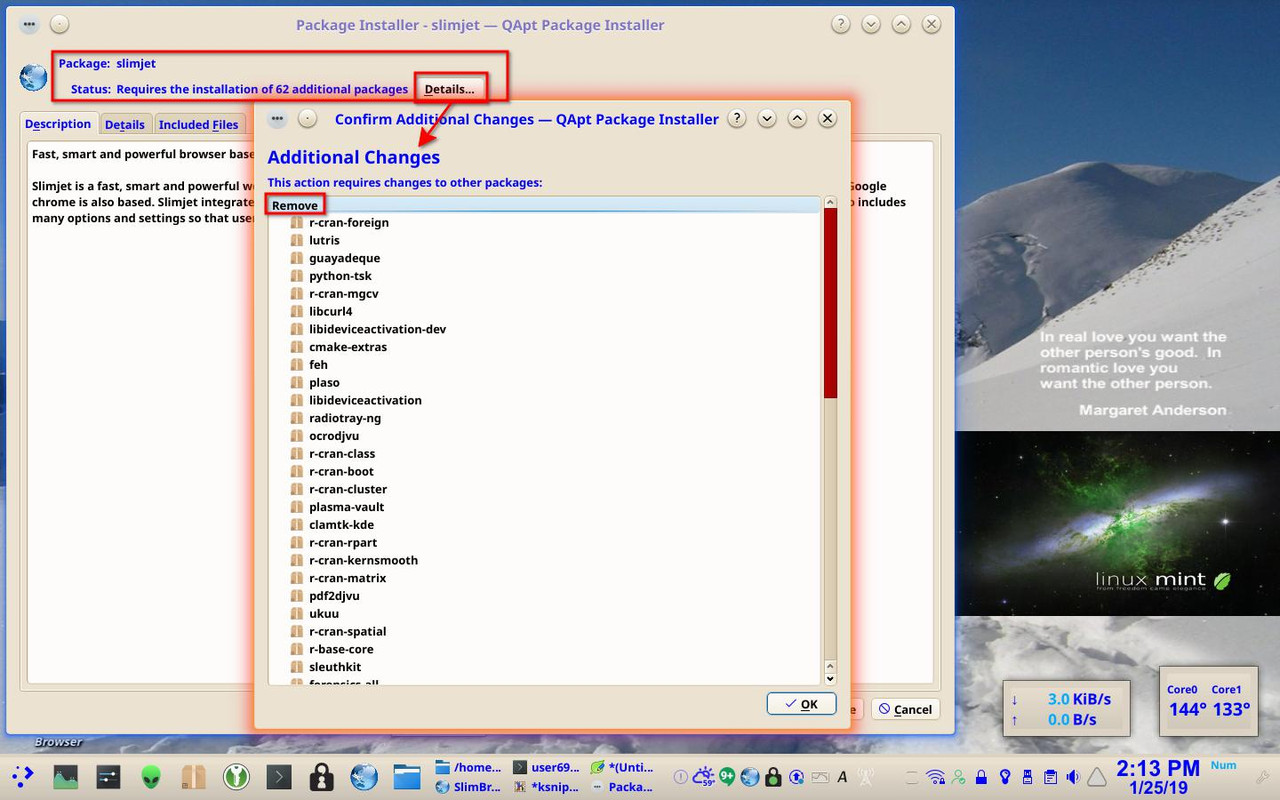Click scroll-up arrow of the Remove list

(x=830, y=203)
